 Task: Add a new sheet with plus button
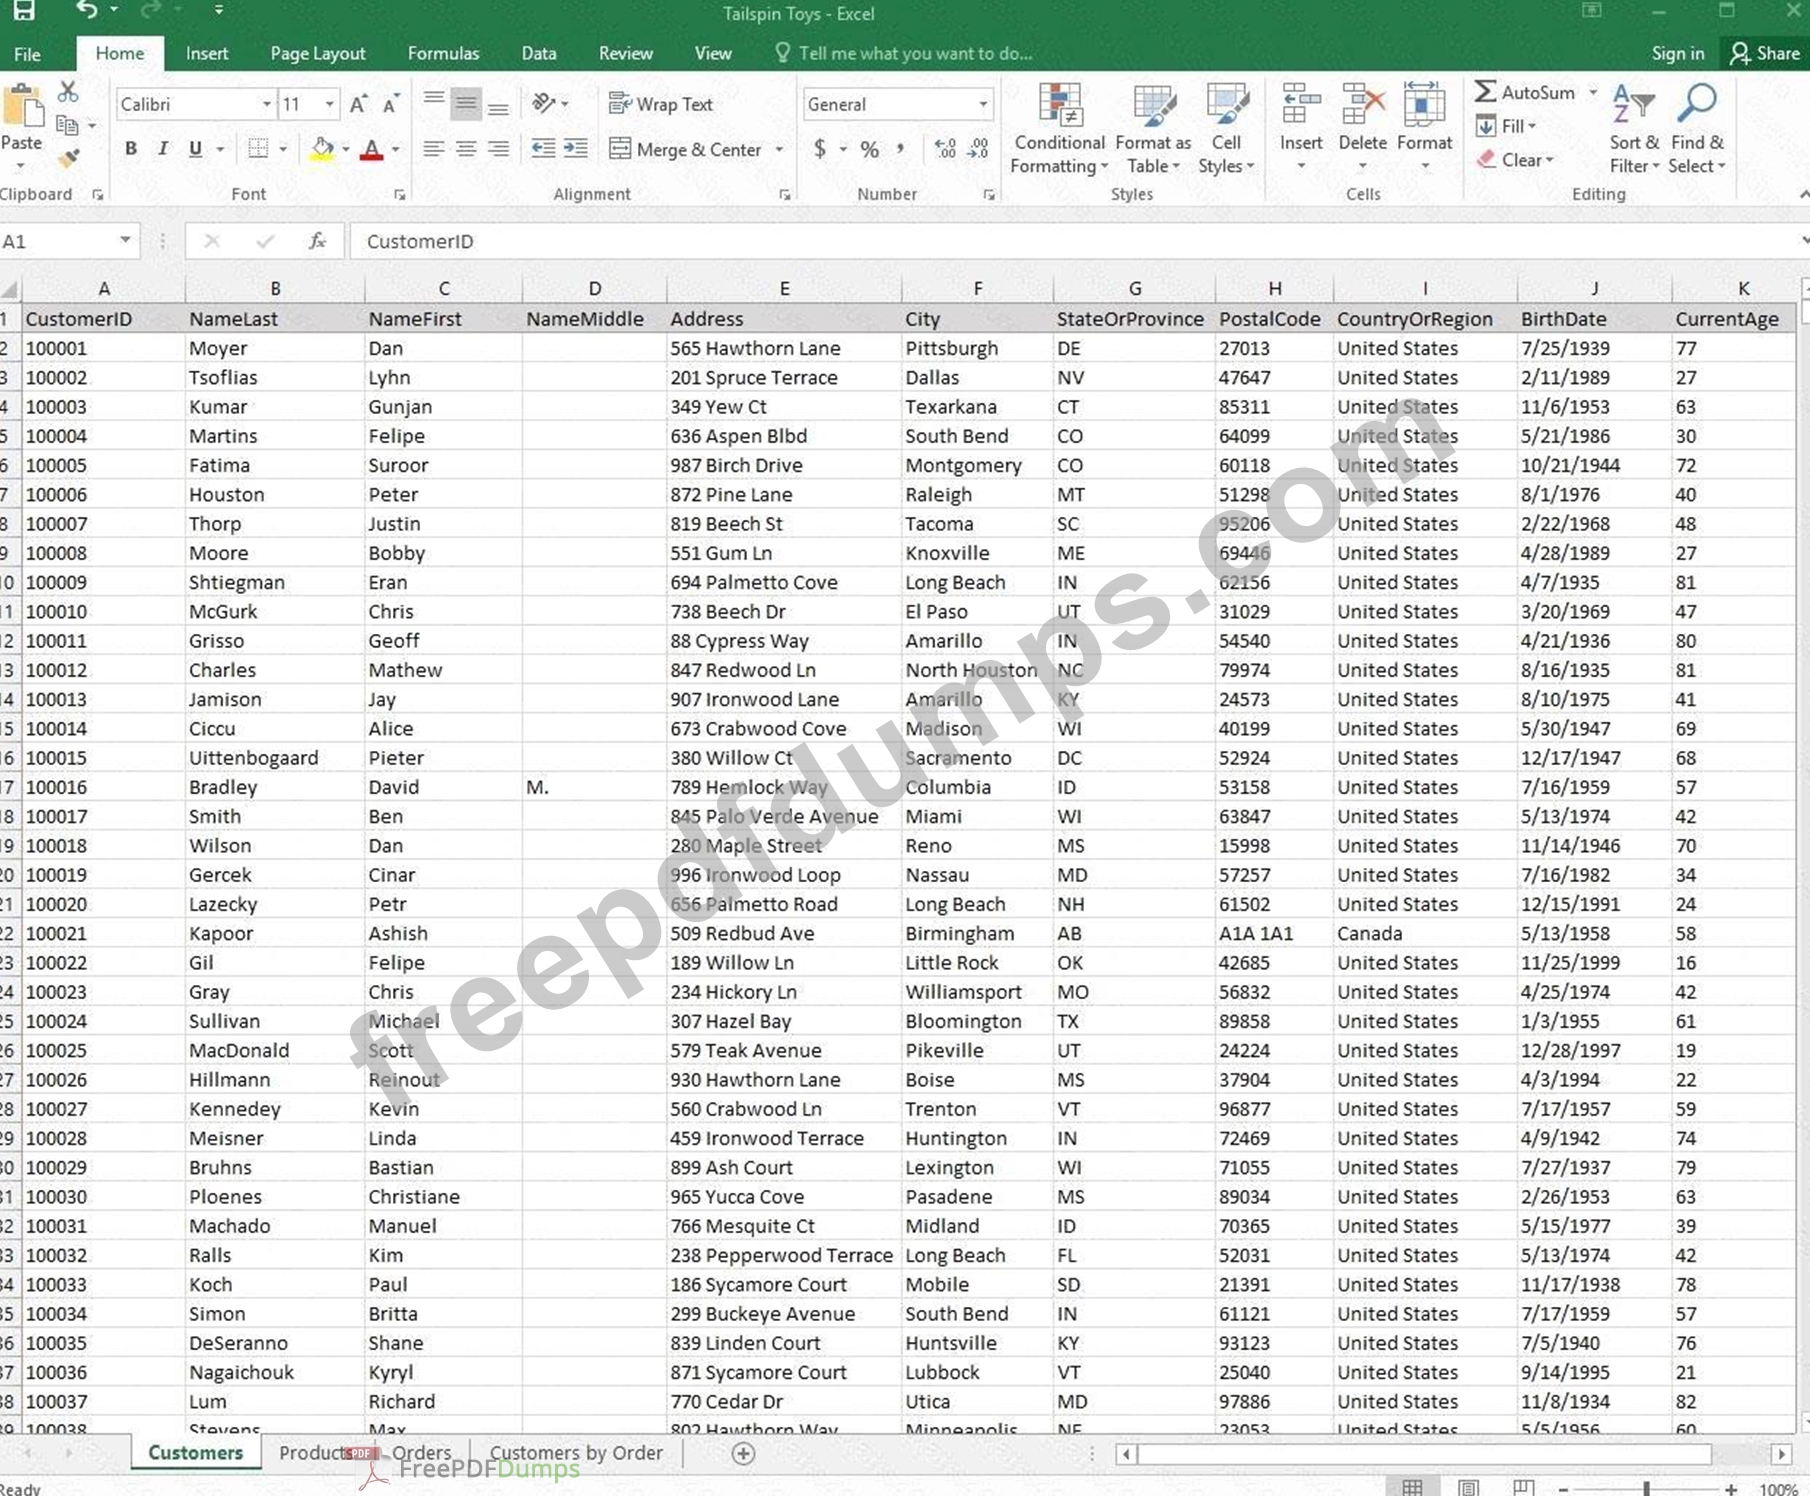(x=743, y=1453)
